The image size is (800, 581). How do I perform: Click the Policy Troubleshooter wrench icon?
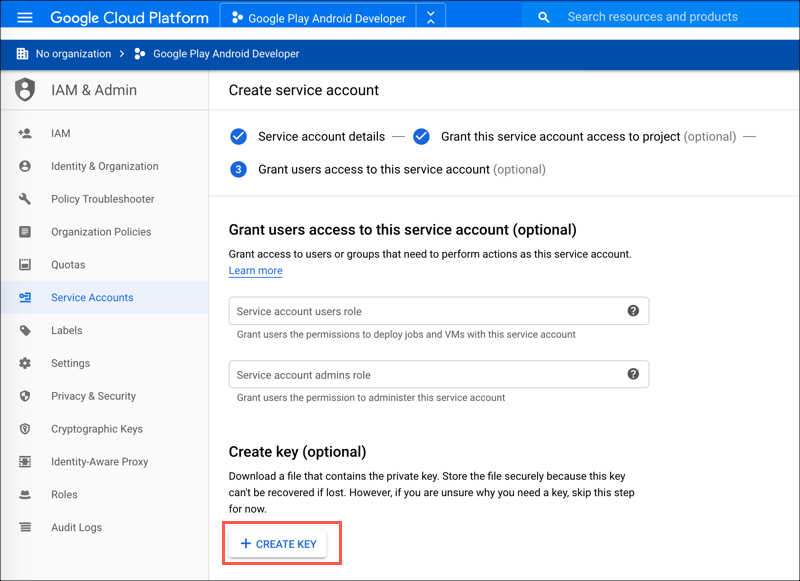tap(25, 199)
